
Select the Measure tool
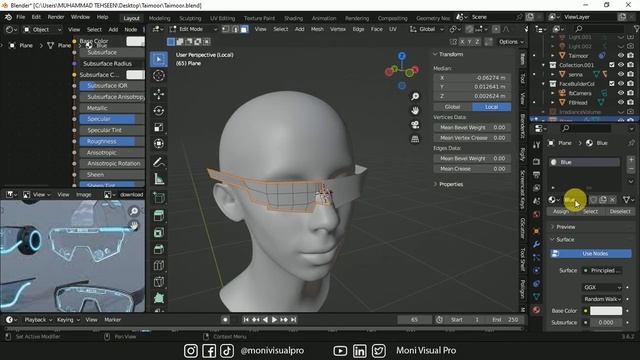159,179
